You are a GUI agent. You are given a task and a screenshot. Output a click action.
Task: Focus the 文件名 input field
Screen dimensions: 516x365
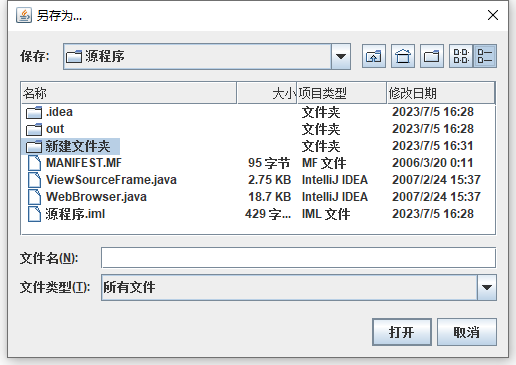click(298, 258)
